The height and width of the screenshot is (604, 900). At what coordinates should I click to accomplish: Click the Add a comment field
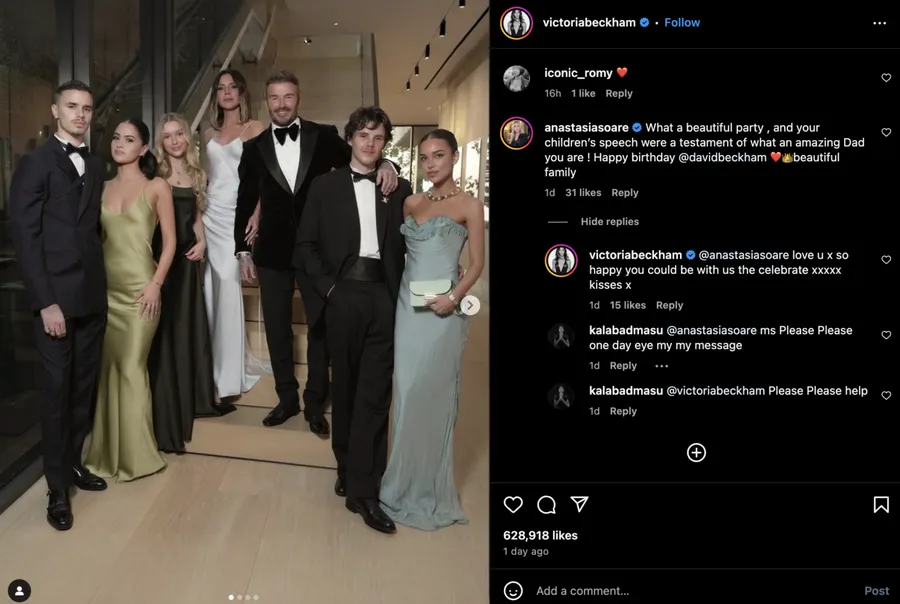click(x=690, y=591)
